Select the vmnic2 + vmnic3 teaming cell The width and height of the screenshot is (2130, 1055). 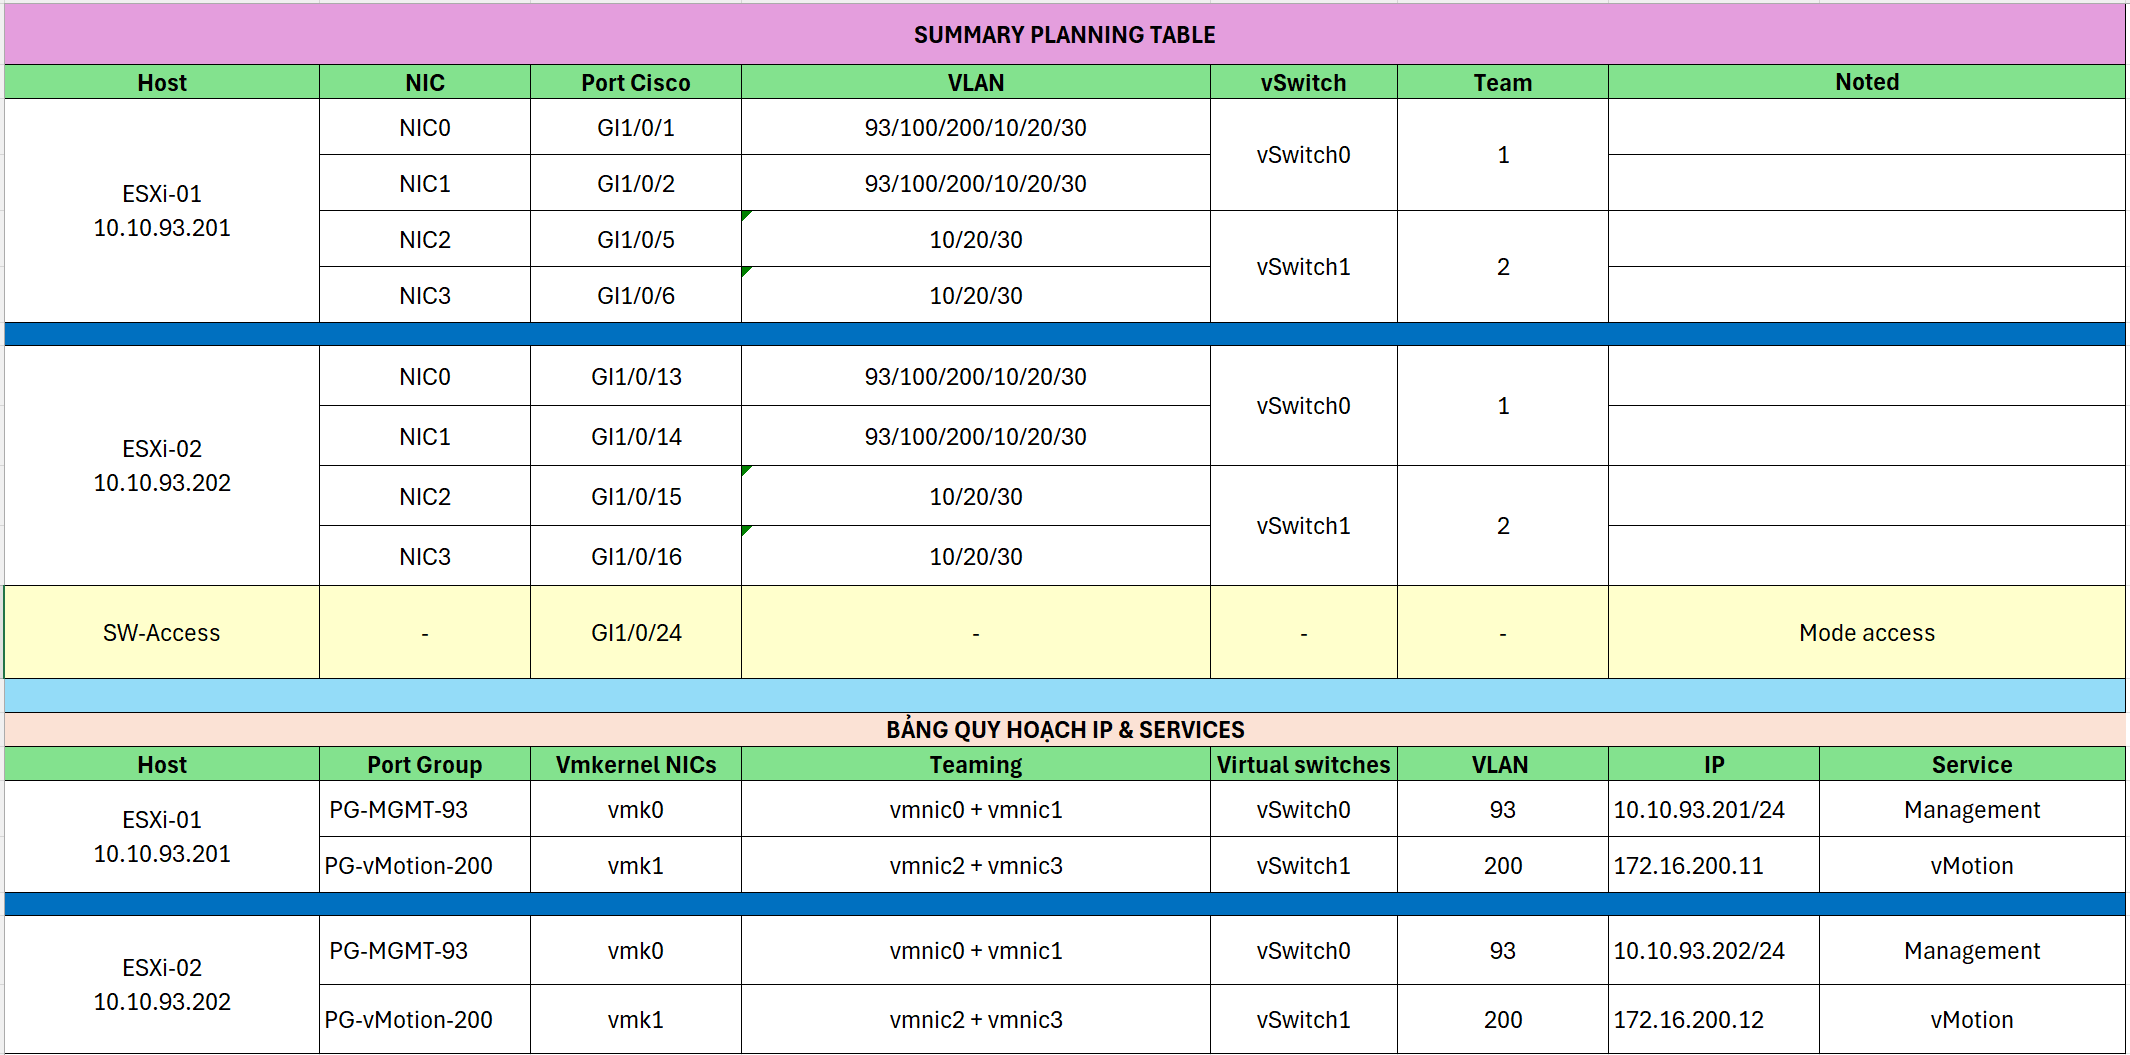pos(975,865)
